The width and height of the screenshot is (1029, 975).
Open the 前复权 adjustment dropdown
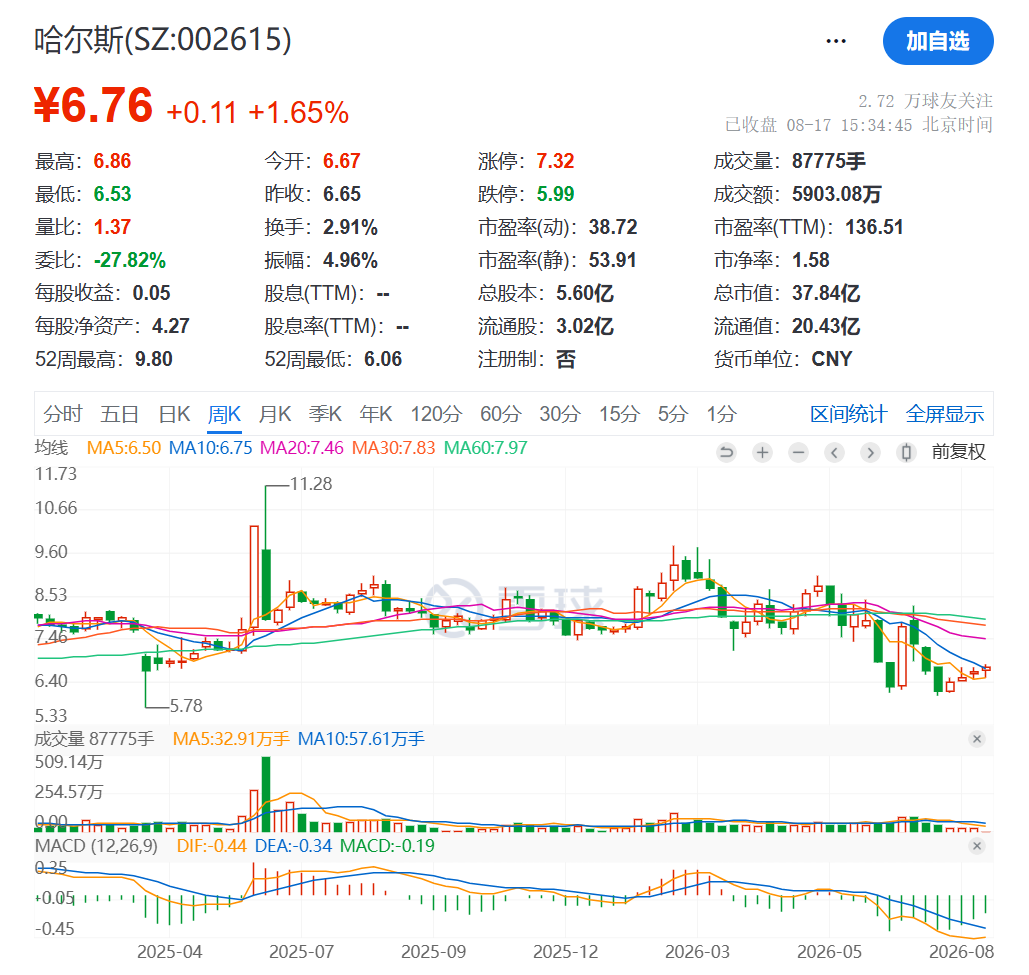959,452
